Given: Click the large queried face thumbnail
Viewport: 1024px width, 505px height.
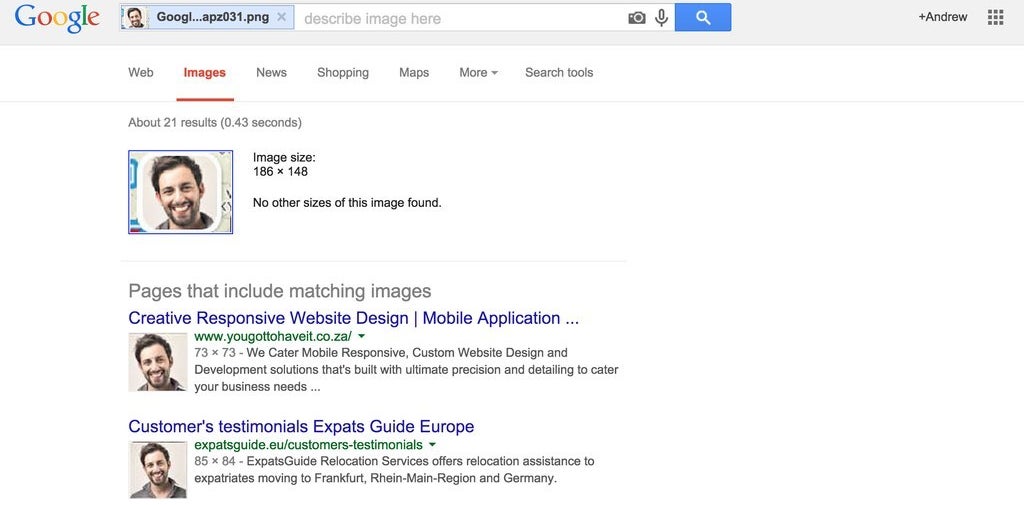Looking at the screenshot, I should point(180,192).
